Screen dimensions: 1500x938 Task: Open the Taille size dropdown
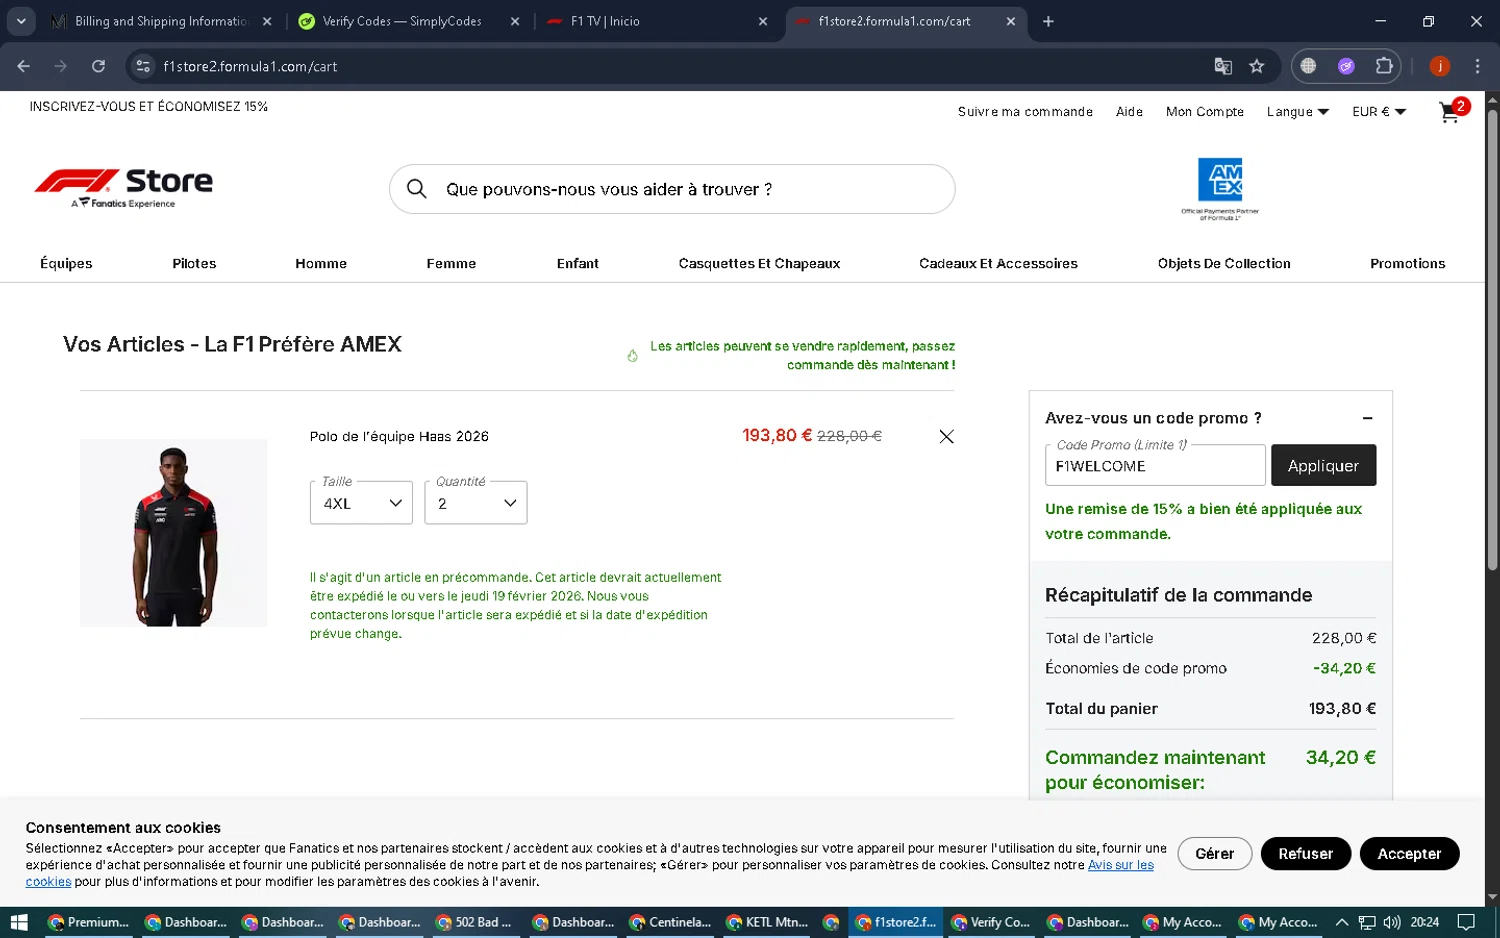pyautogui.click(x=361, y=503)
